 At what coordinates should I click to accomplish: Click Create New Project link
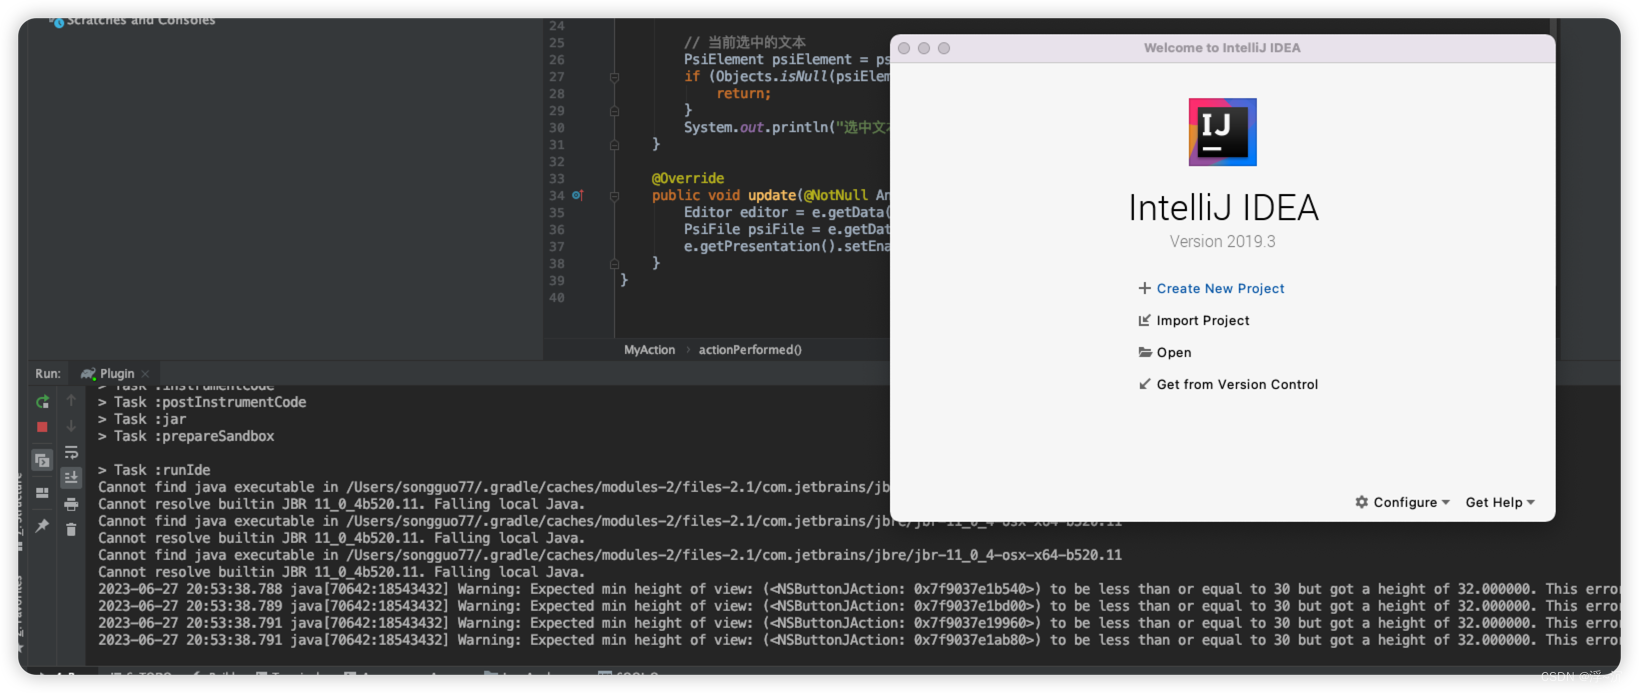1220,288
